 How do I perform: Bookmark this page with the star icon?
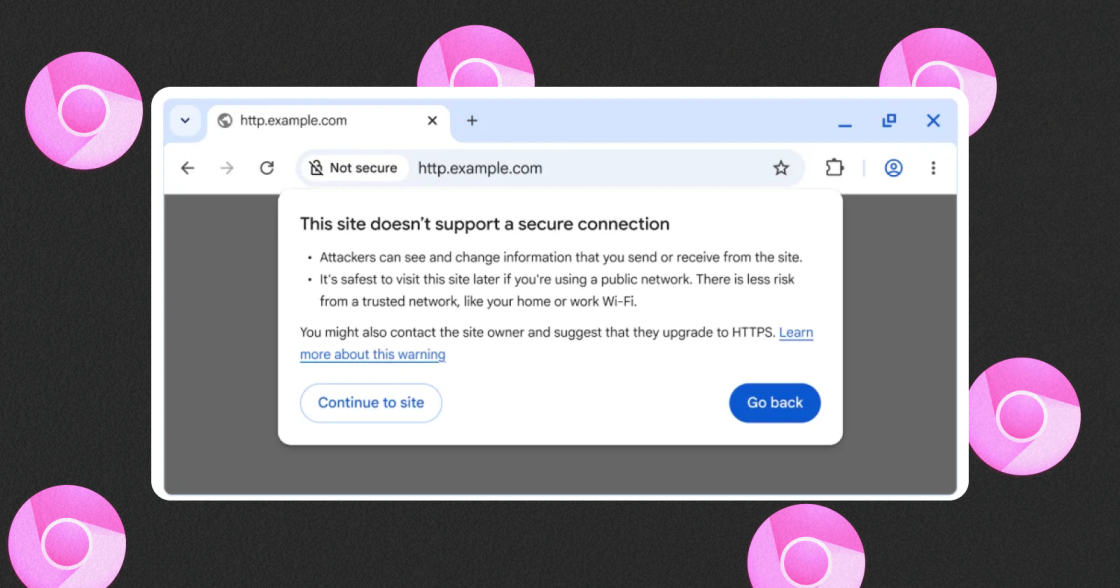pyautogui.click(x=781, y=167)
